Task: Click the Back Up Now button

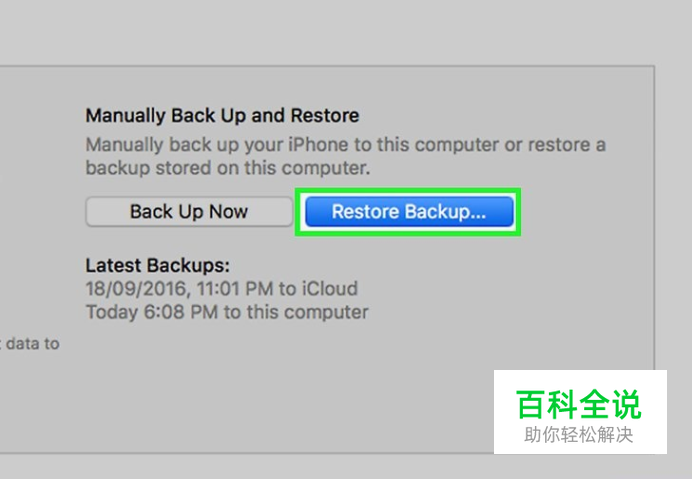Action: [189, 212]
